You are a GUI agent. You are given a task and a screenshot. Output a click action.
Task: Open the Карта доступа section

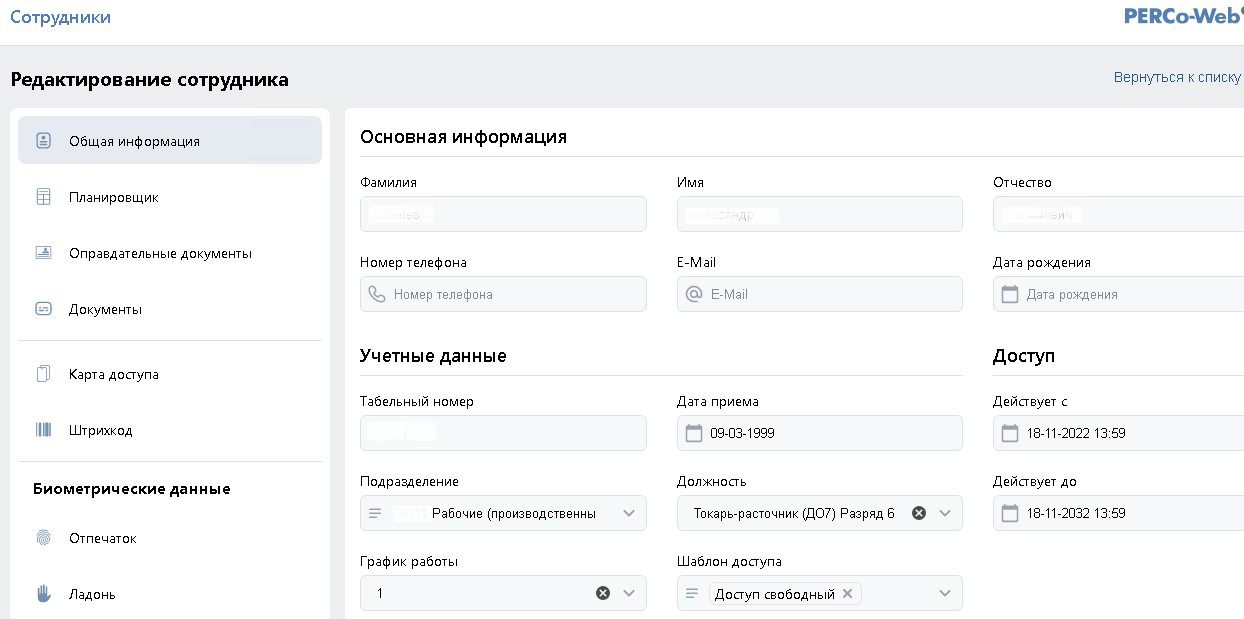pyautogui.click(x=113, y=374)
